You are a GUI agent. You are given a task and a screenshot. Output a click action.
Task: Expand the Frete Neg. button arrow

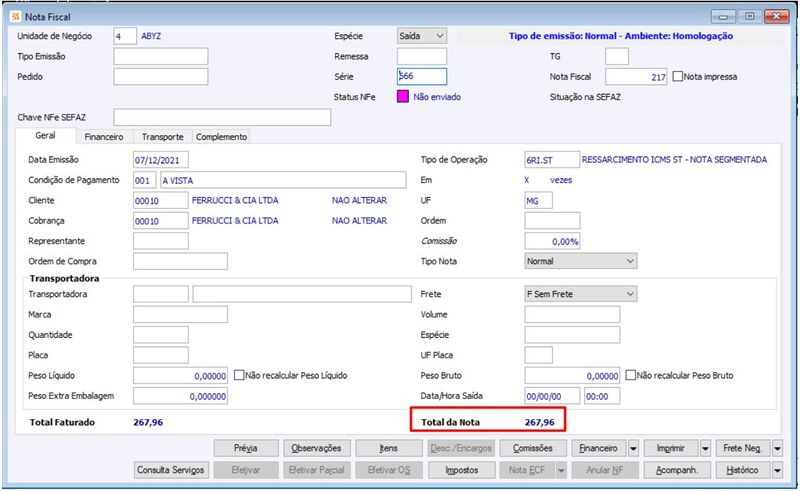[x=777, y=449]
